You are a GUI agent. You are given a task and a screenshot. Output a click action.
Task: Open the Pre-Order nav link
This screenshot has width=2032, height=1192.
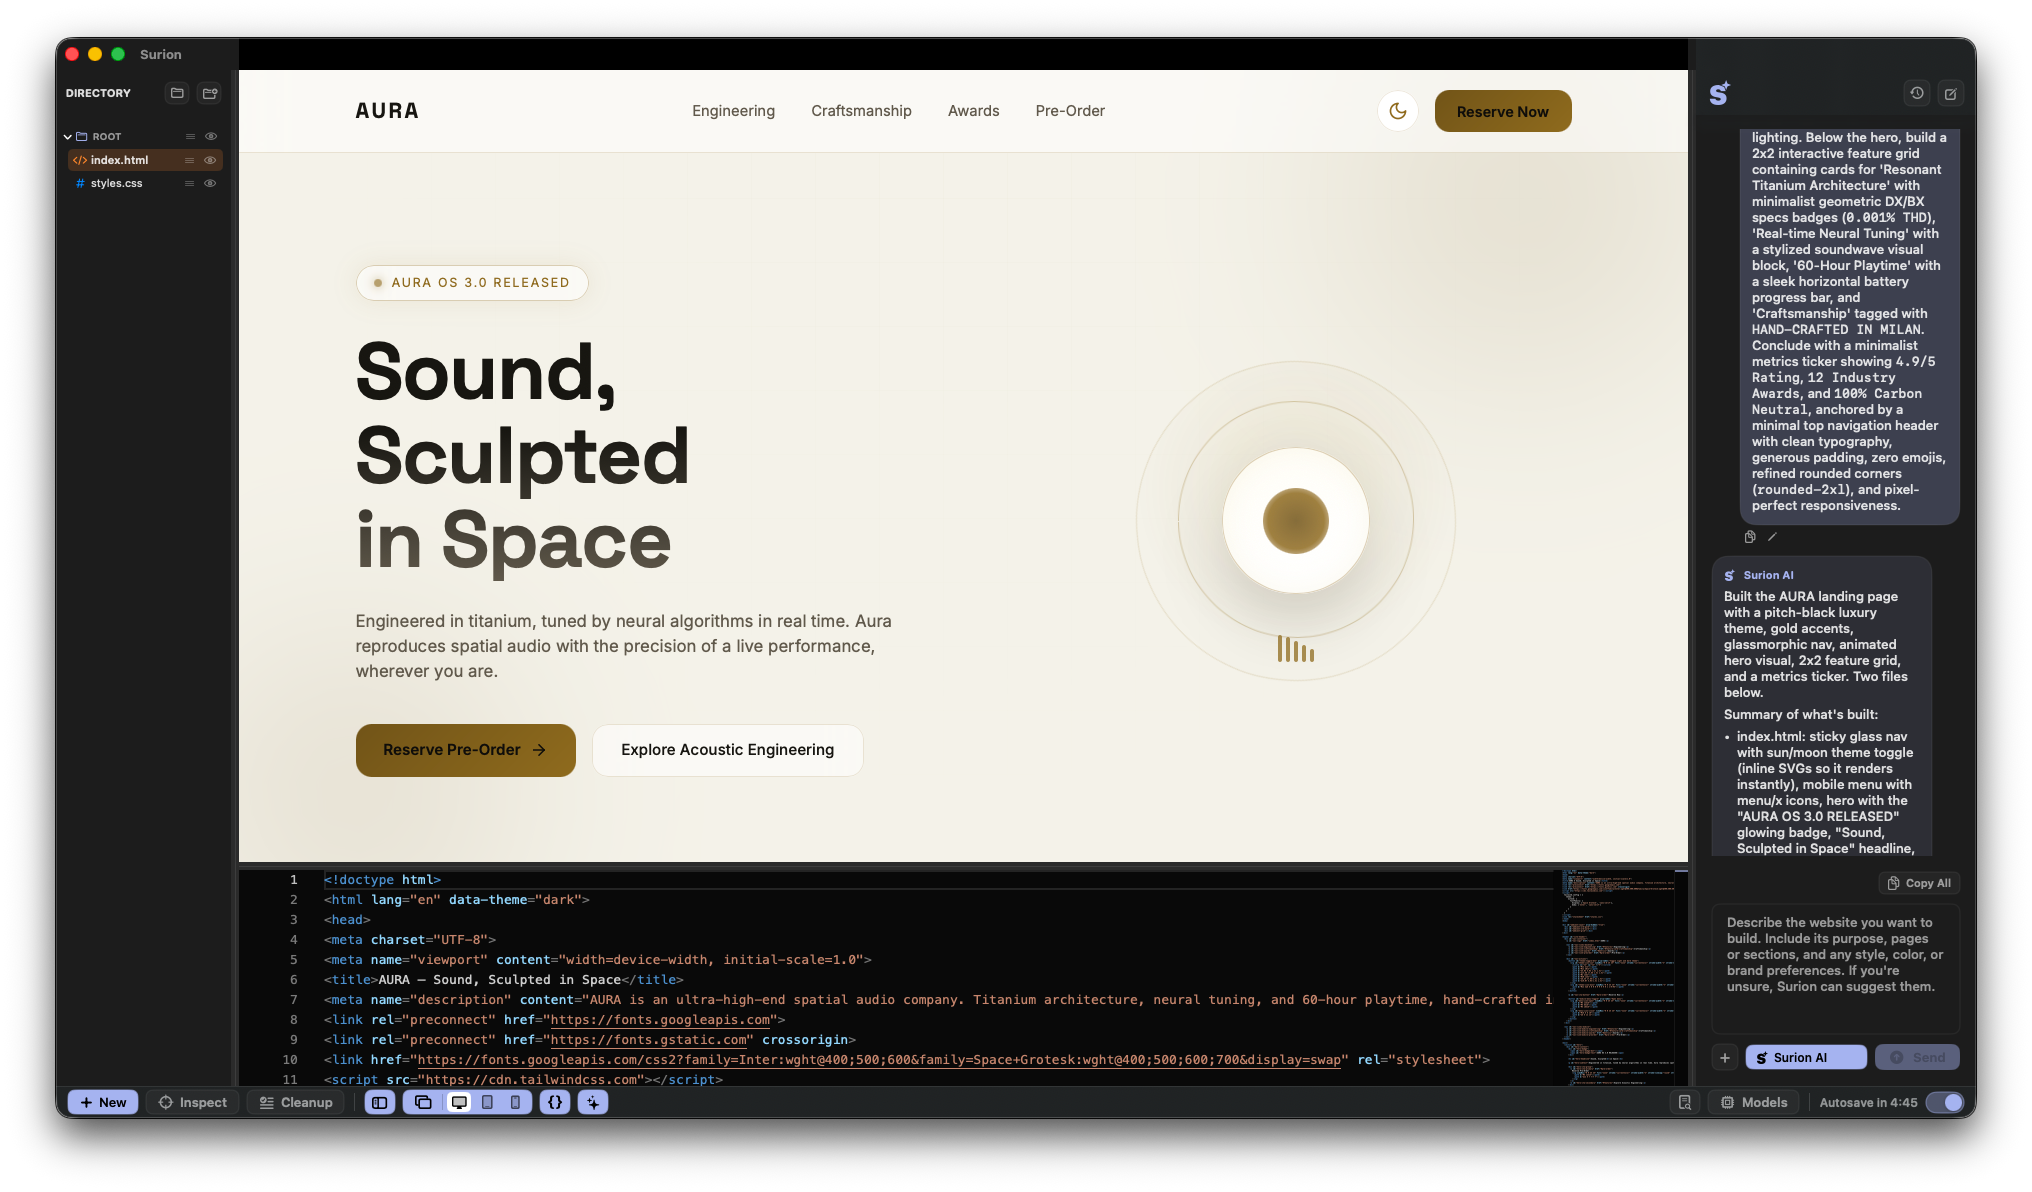pyautogui.click(x=1070, y=111)
